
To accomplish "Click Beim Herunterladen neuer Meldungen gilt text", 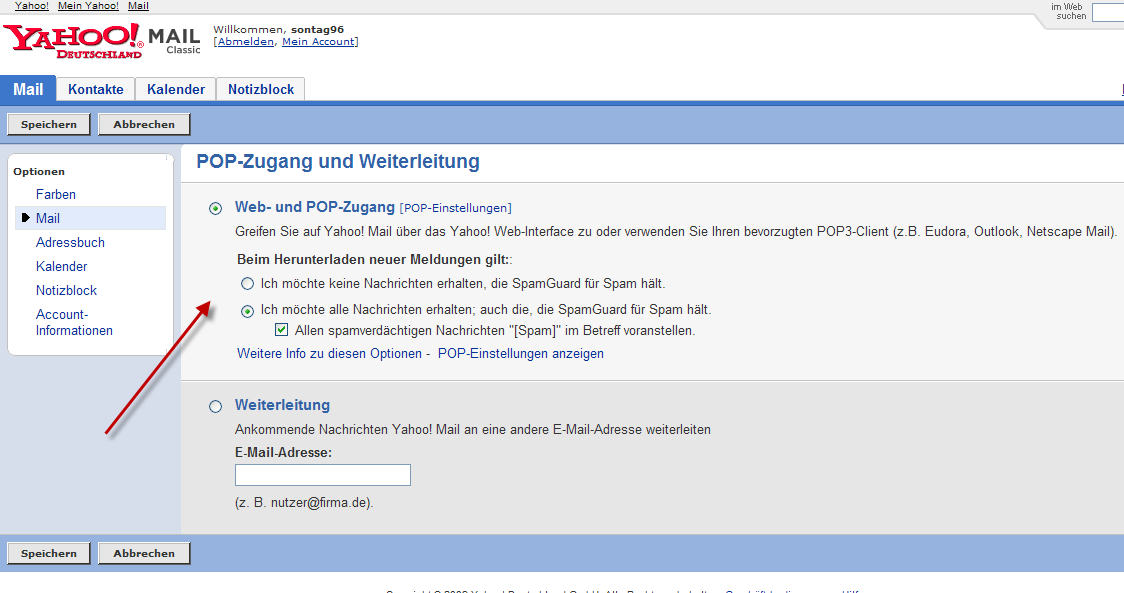I will pos(373,260).
